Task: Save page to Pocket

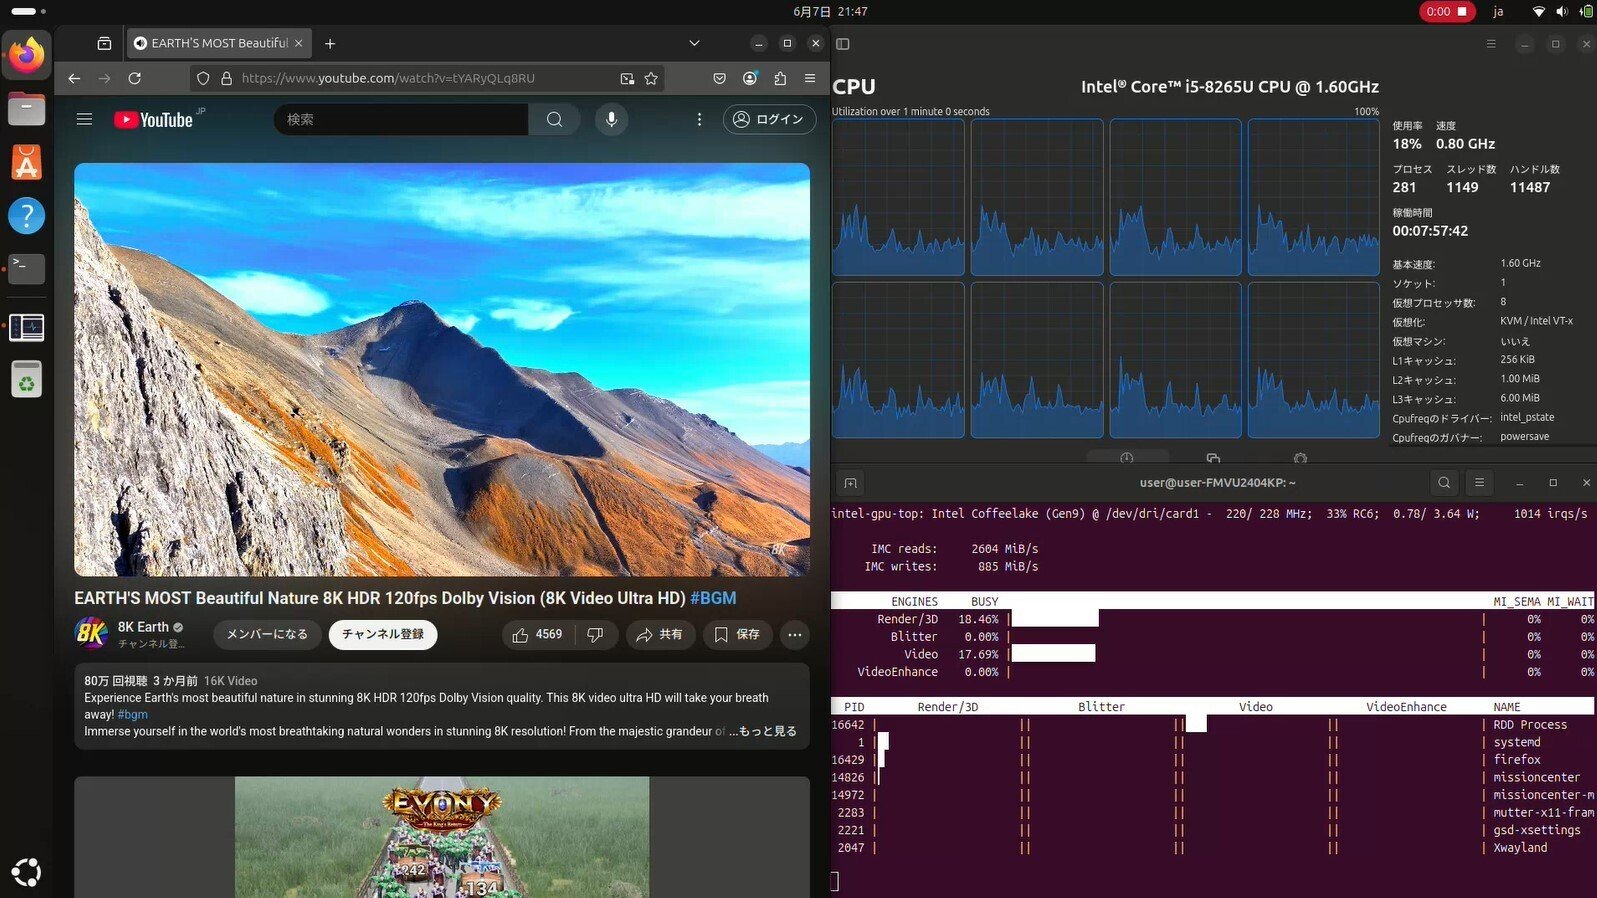Action: tap(719, 78)
